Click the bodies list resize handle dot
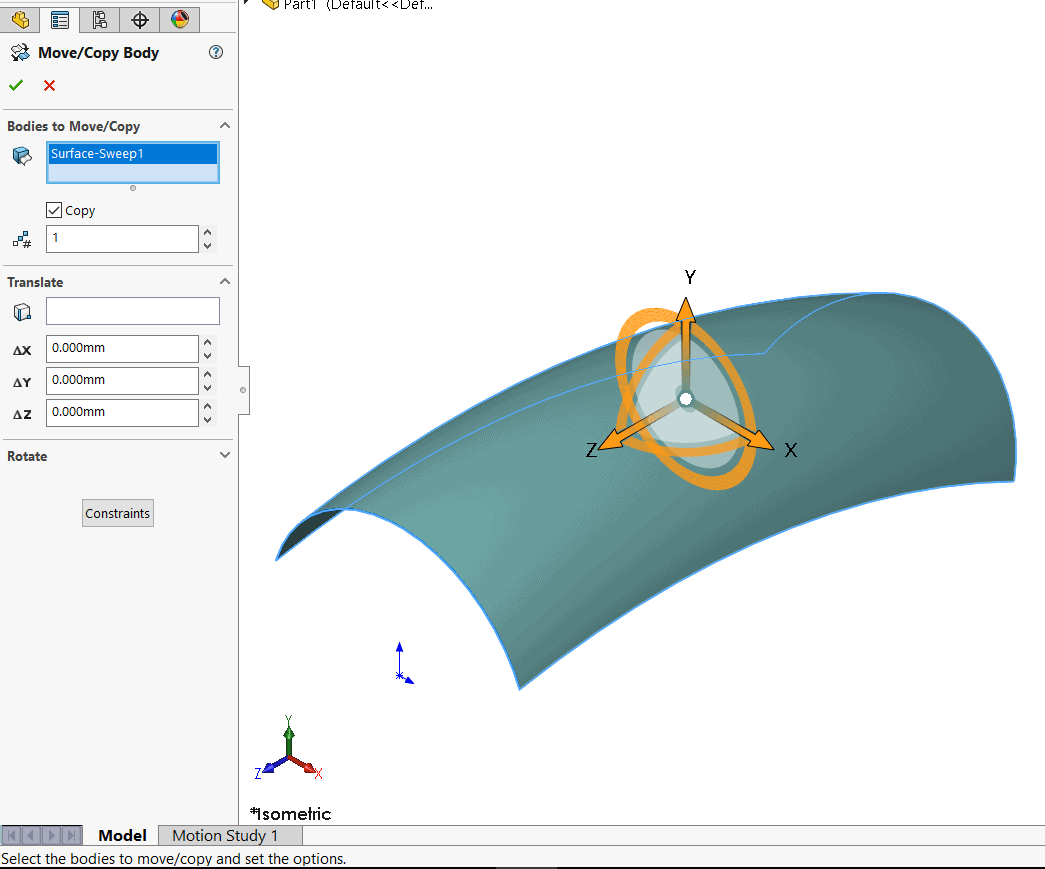This screenshot has height=869, width=1045. tap(133, 188)
